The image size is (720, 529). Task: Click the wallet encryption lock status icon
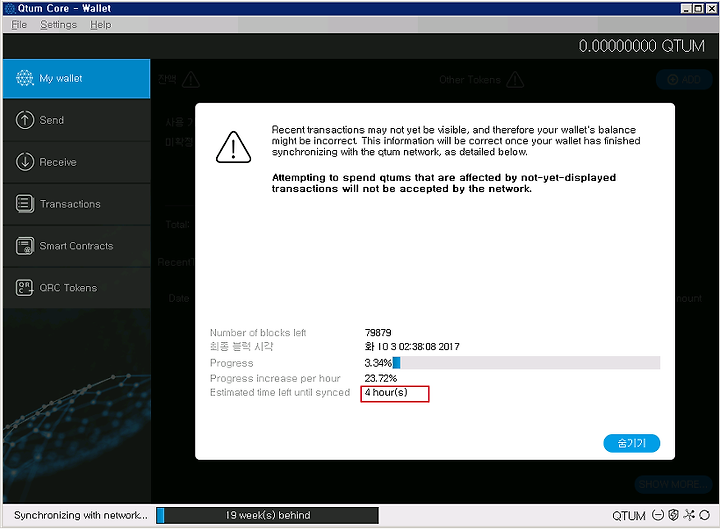[658, 515]
